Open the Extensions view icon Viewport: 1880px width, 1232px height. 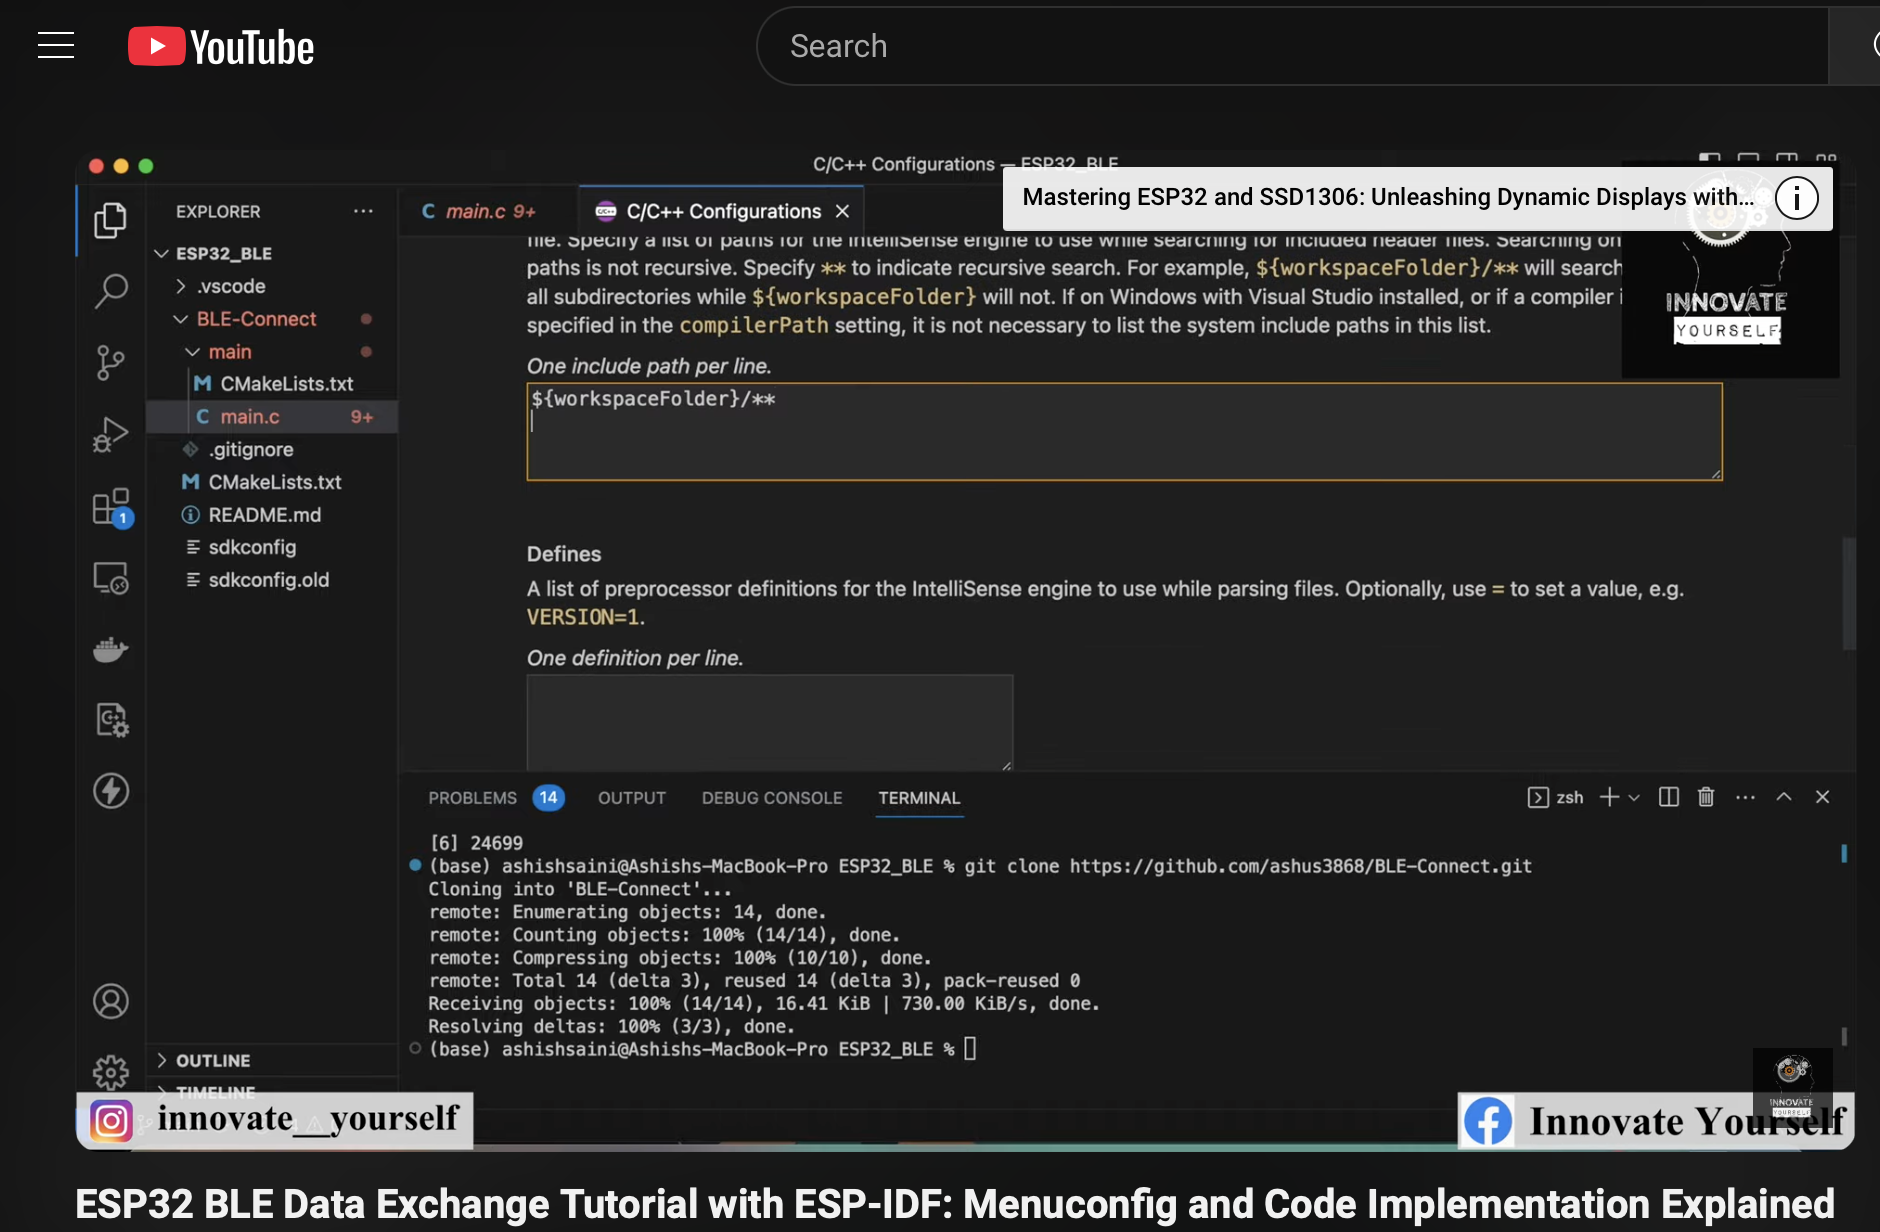tap(110, 507)
